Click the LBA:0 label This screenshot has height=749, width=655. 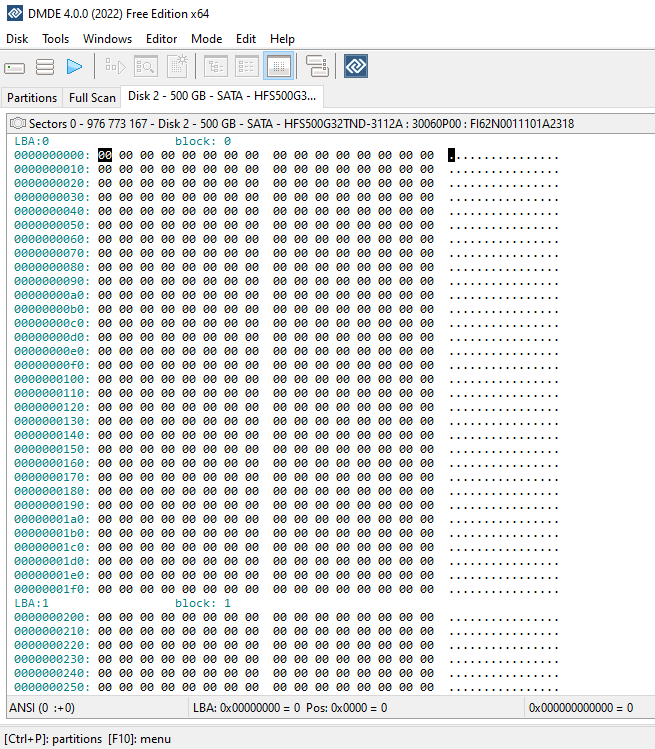pyautogui.click(x=32, y=141)
